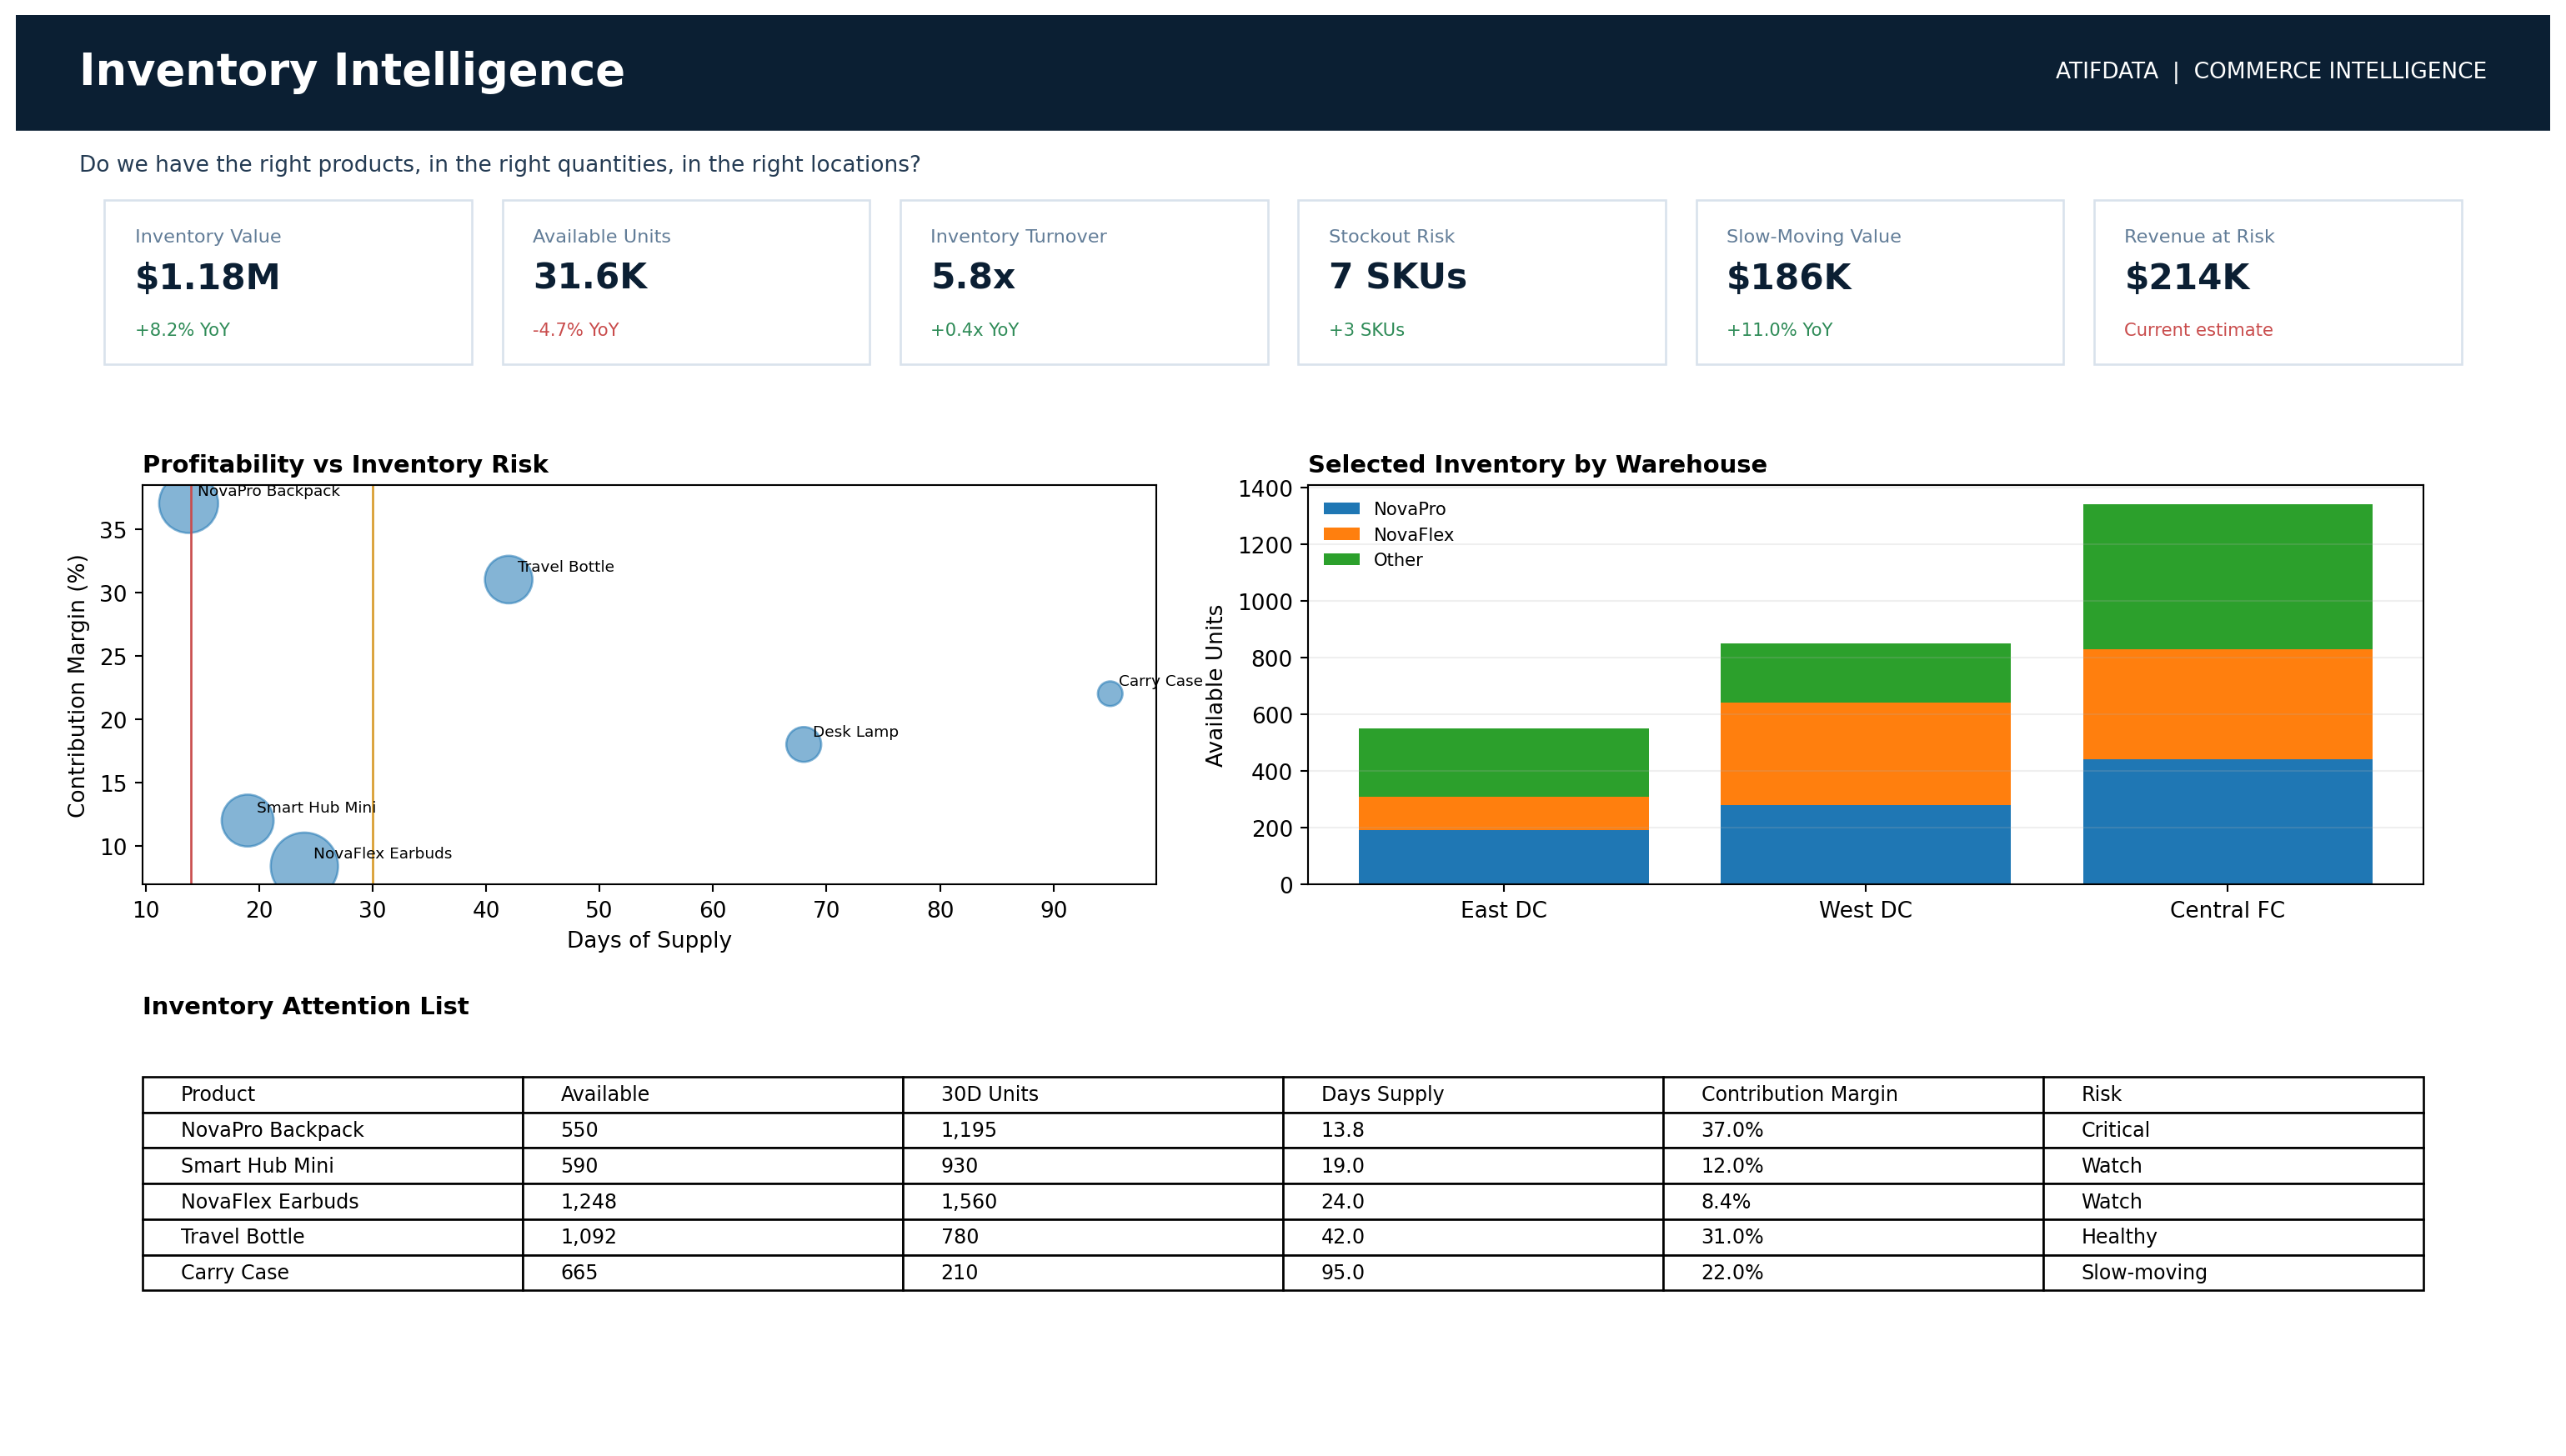
Task: Click the Smart Hub Mini bubble
Action: click(x=247, y=820)
